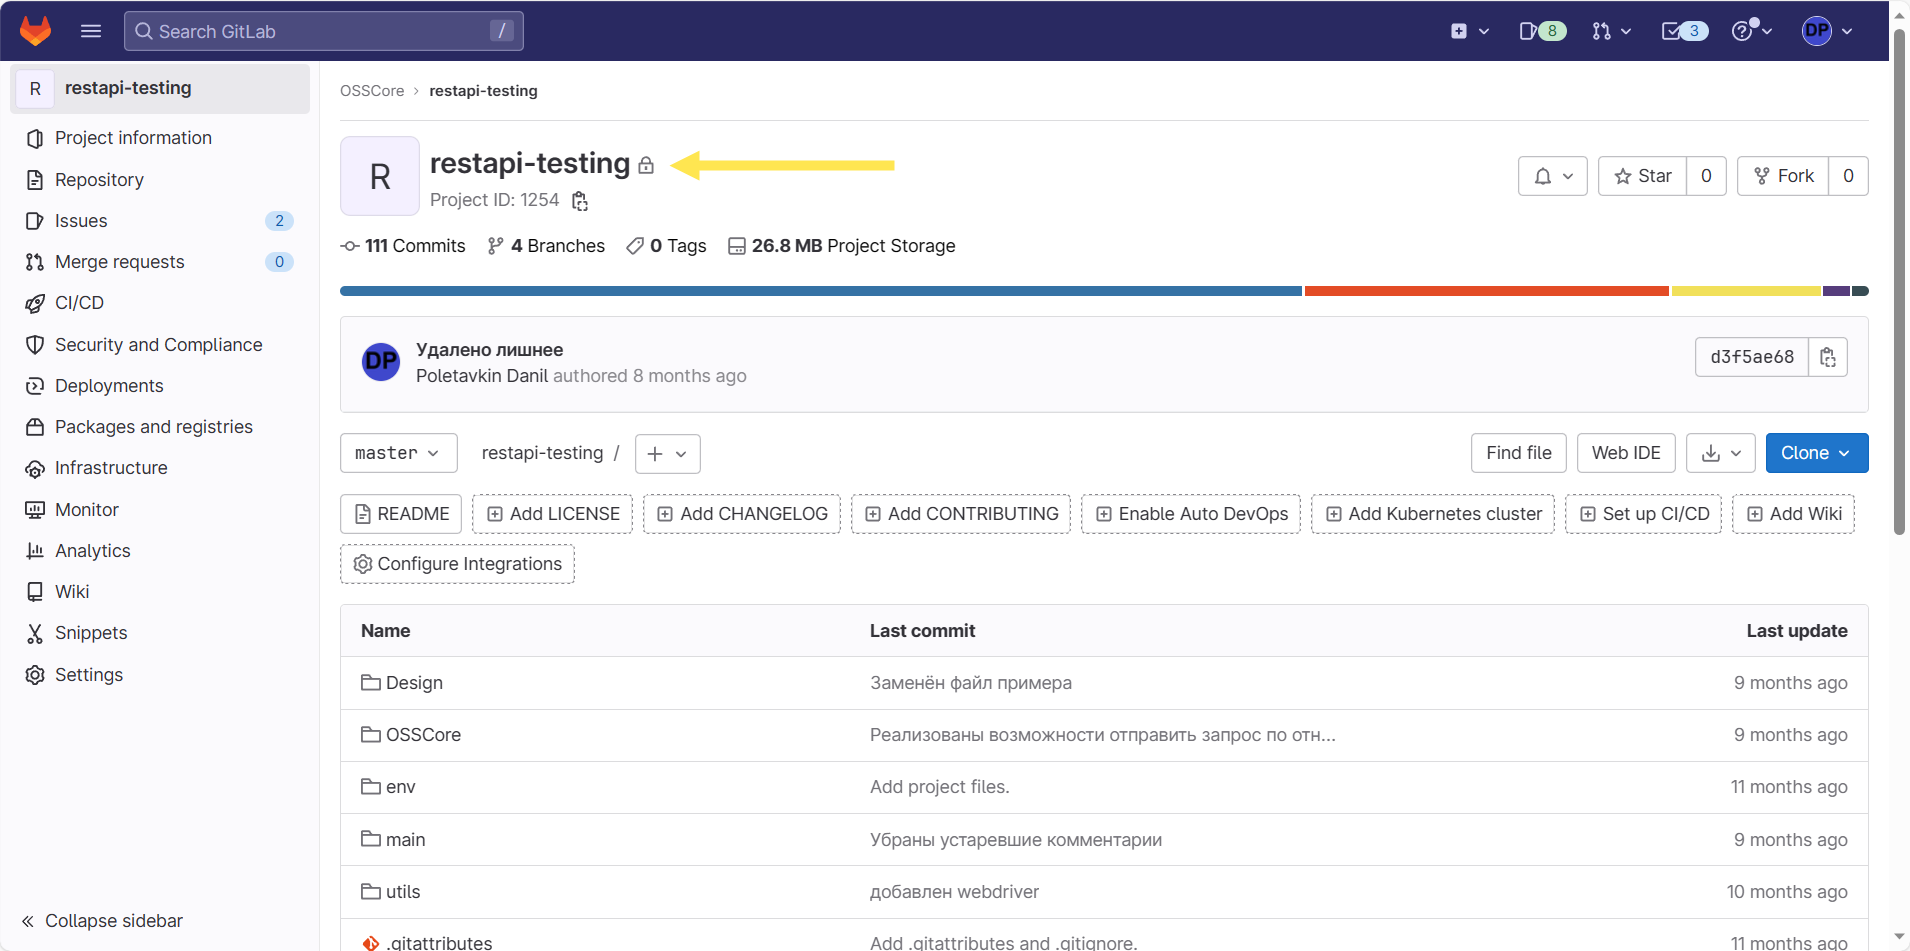
Task: Fork the project
Action: (x=1784, y=176)
